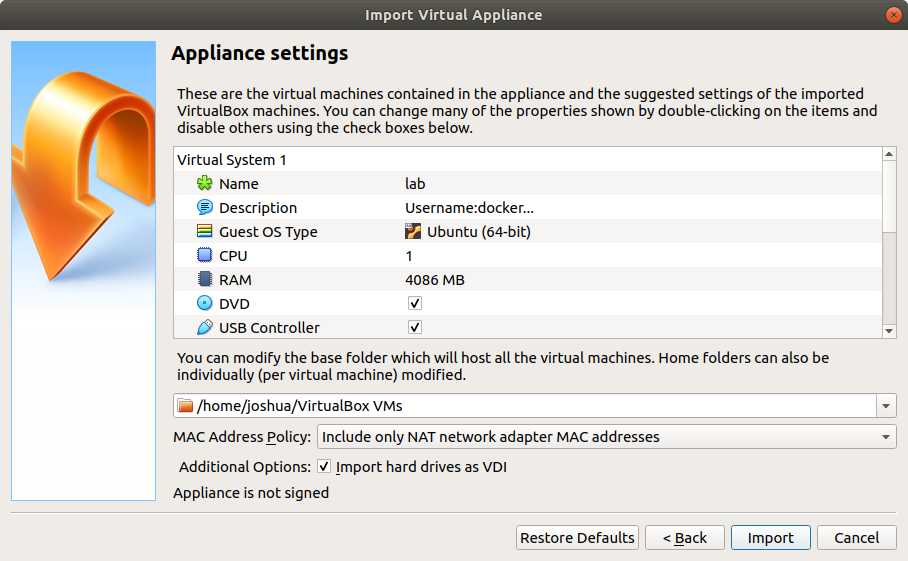Select the 'Username:docker...' description value

coord(469,207)
